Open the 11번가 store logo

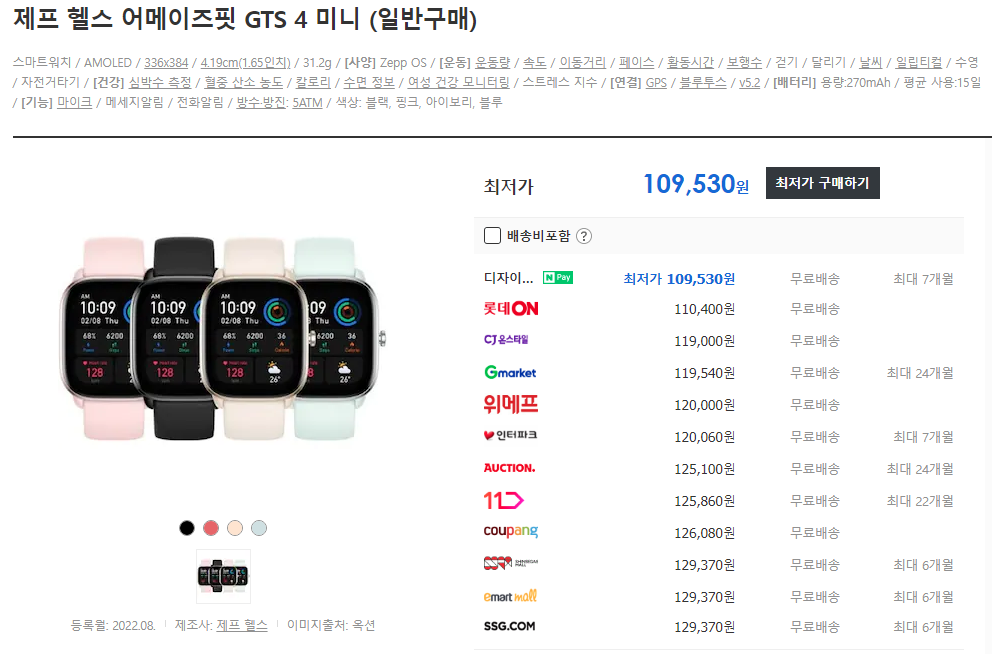pyautogui.click(x=504, y=501)
